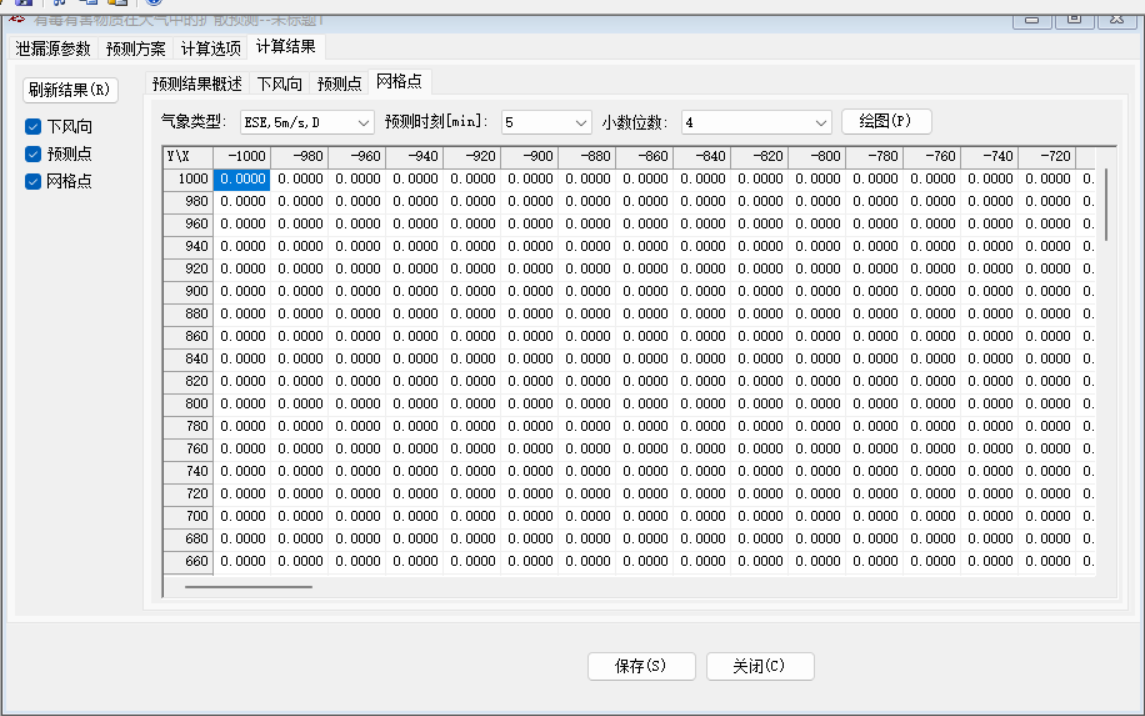
Task: Click row header 660
Action: [x=188, y=561]
